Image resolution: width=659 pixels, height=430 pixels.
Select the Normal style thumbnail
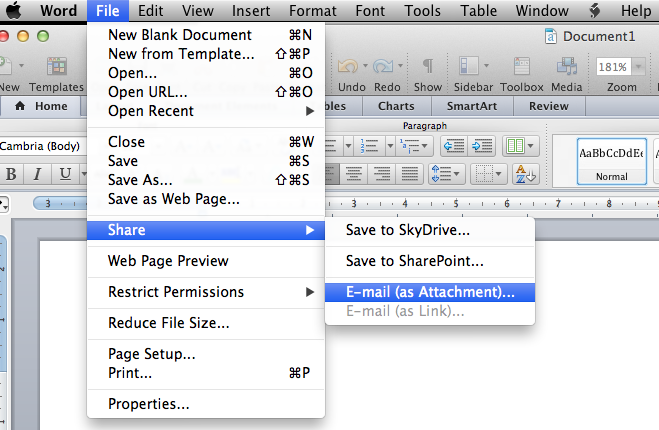coord(612,161)
